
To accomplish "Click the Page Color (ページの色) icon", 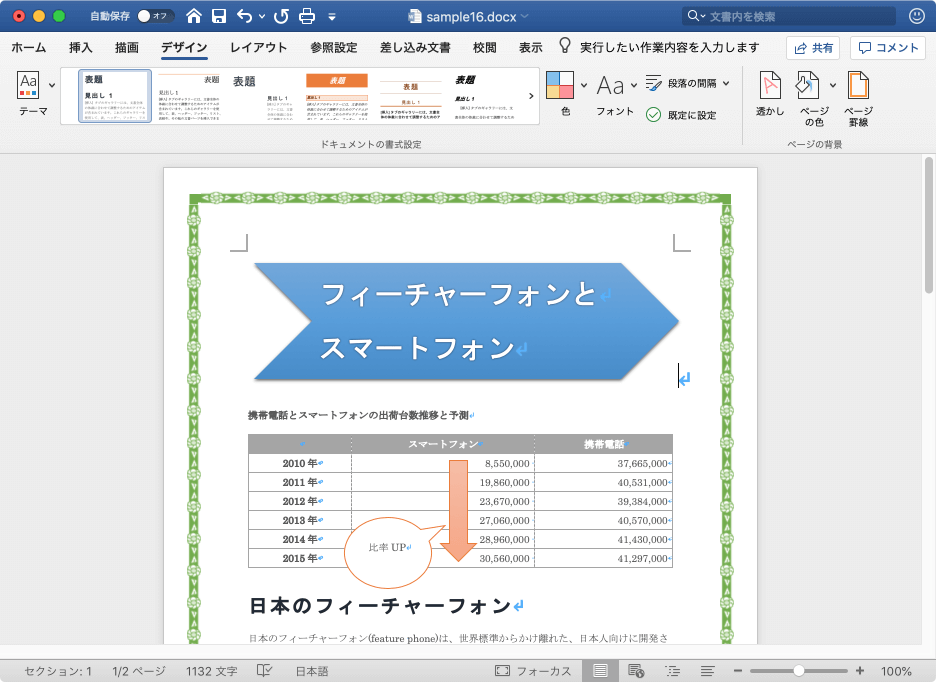I will (808, 85).
